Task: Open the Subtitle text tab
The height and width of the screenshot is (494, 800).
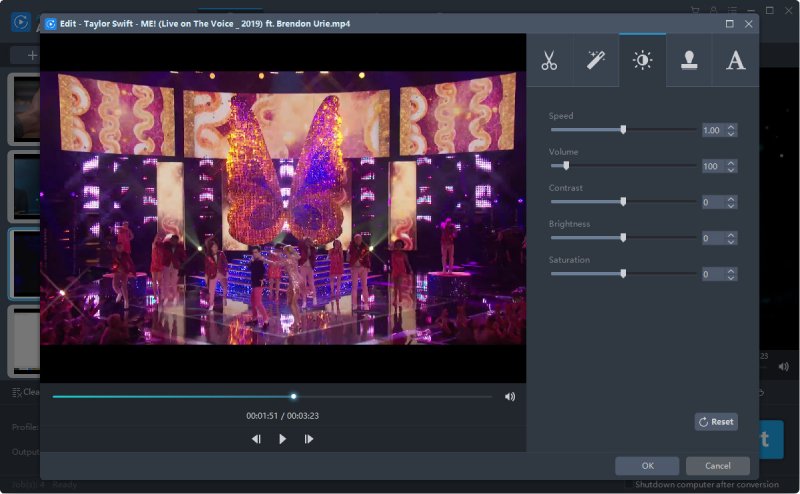Action: (735, 60)
